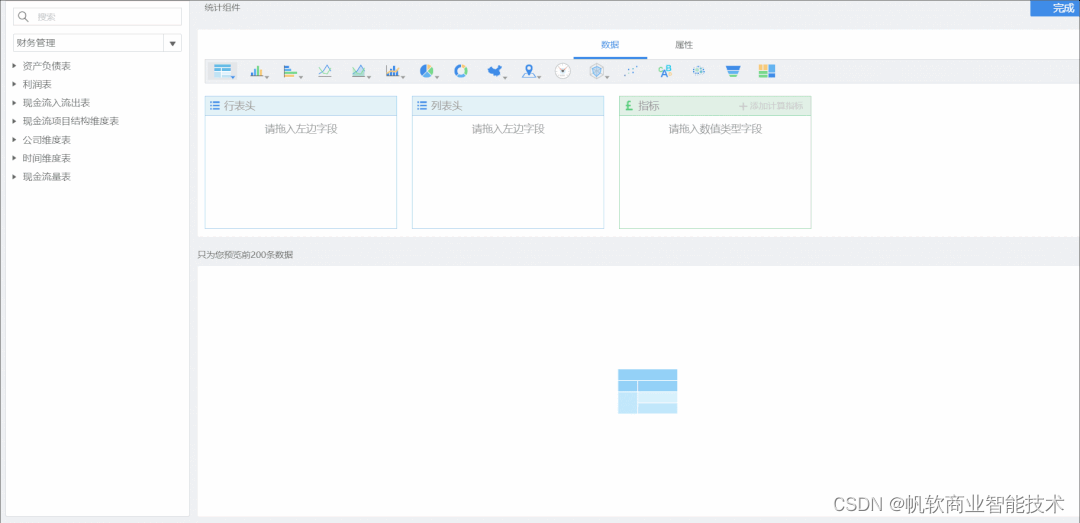Select the scatter plot chart icon
Viewport: 1080px width, 523px height.
(x=630, y=71)
